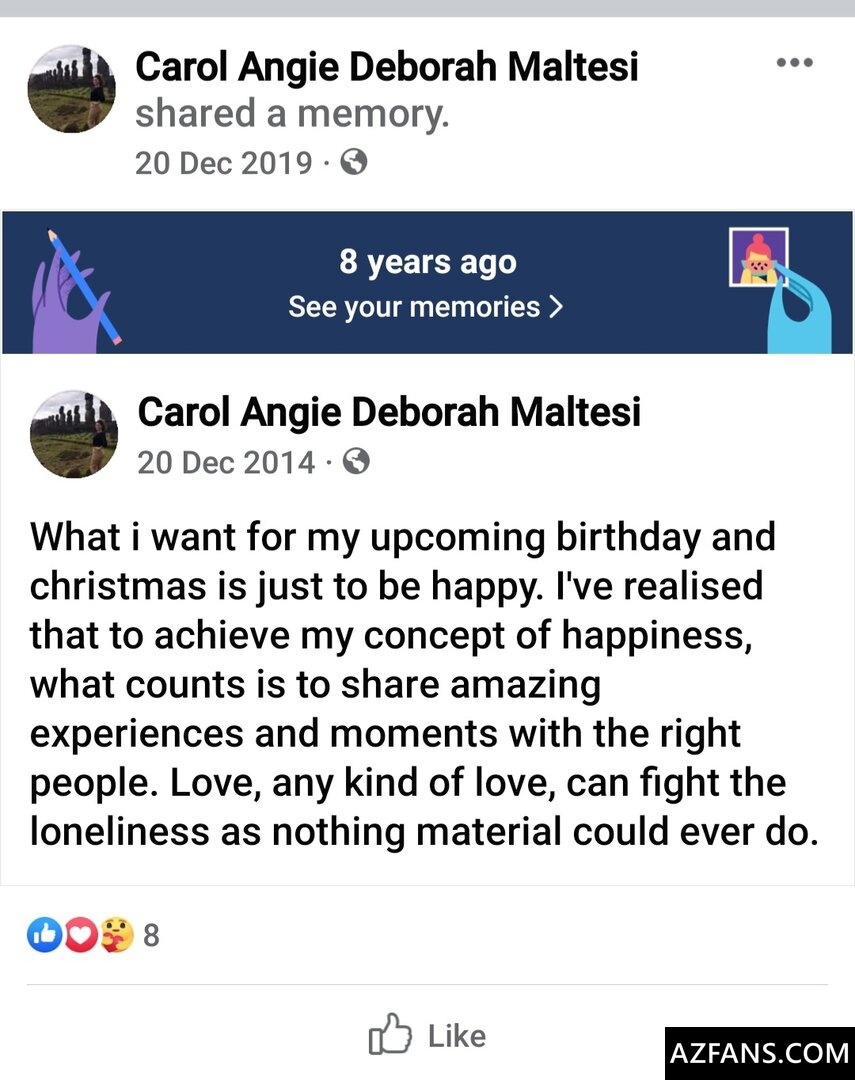The width and height of the screenshot is (855, 1080).
Task: Click the blue thumbs-up reaction icon
Action: point(45,935)
